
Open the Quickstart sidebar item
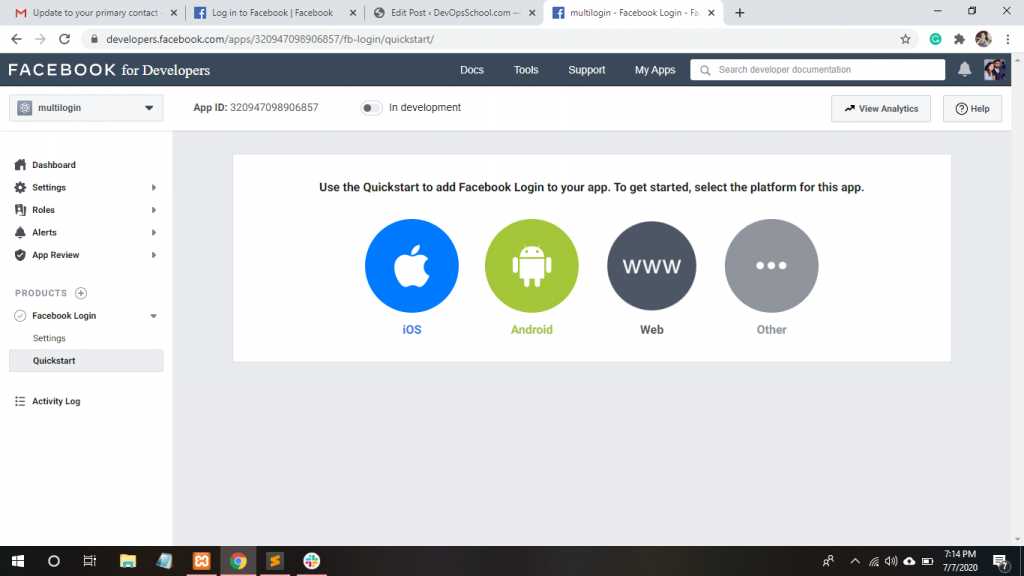(86, 360)
